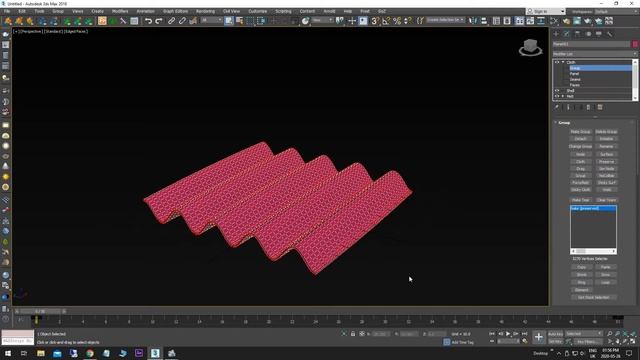
Task: Click the object color swatch
Action: point(635,44)
